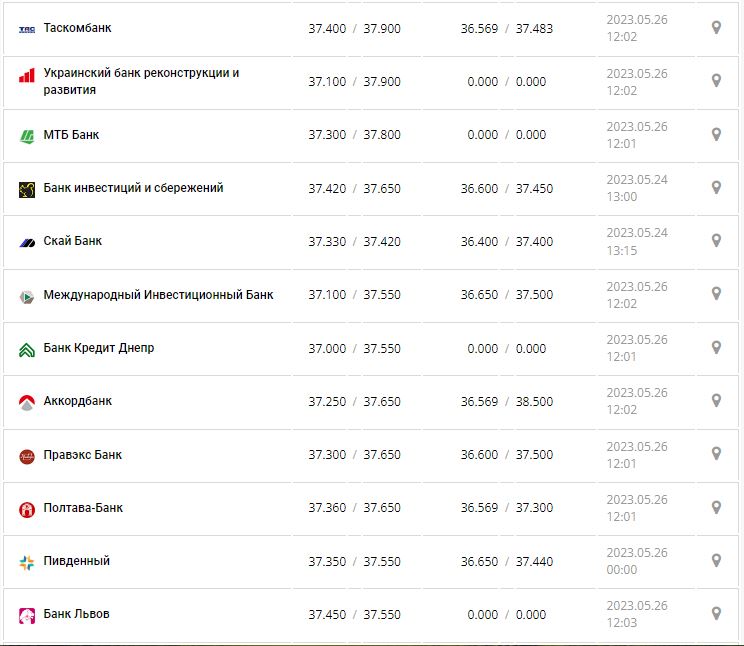744x646 pixels.
Task: Go to the Скай Банк page
Action: pos(73,241)
